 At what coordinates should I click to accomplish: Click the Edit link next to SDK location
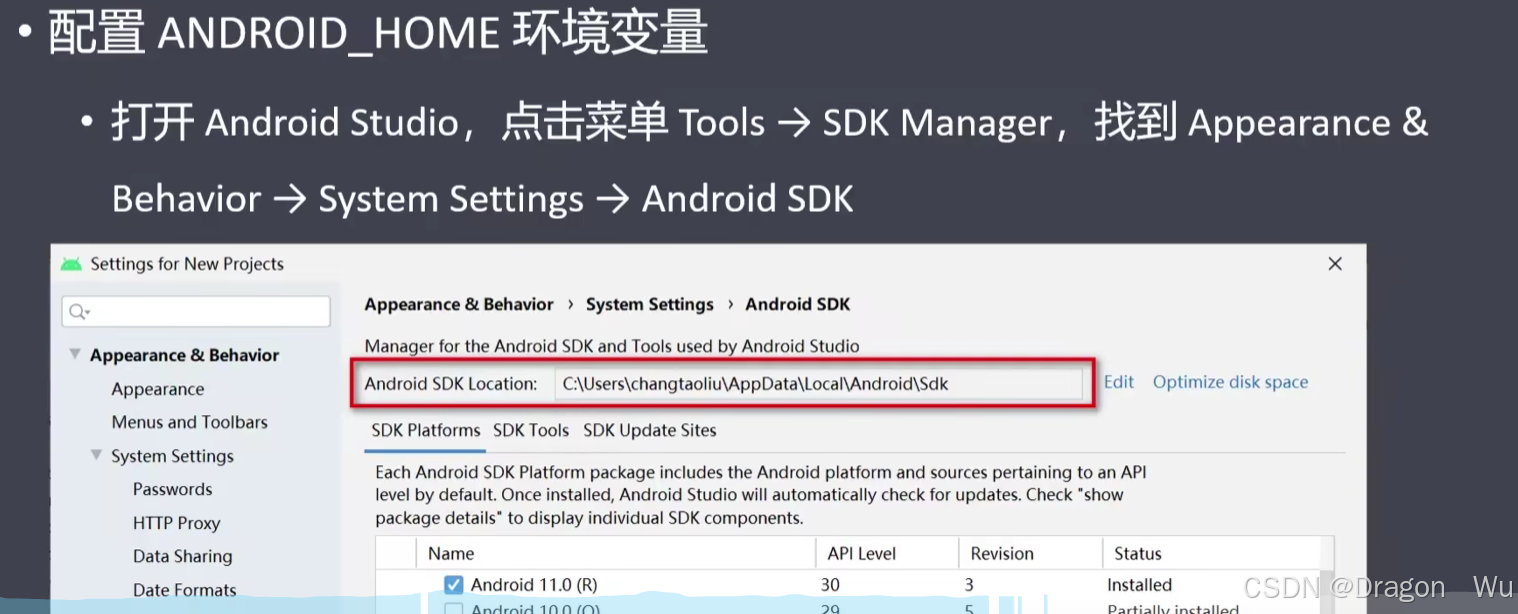(1118, 382)
